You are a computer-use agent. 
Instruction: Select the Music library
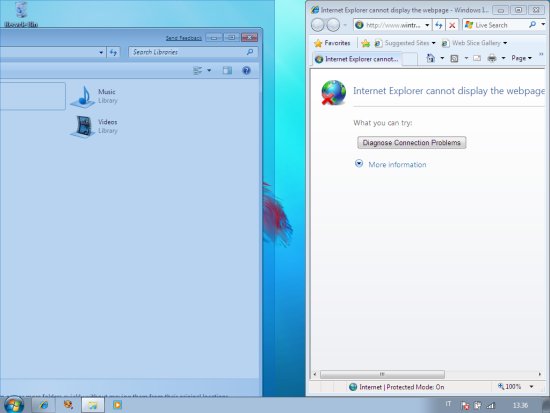(94, 96)
